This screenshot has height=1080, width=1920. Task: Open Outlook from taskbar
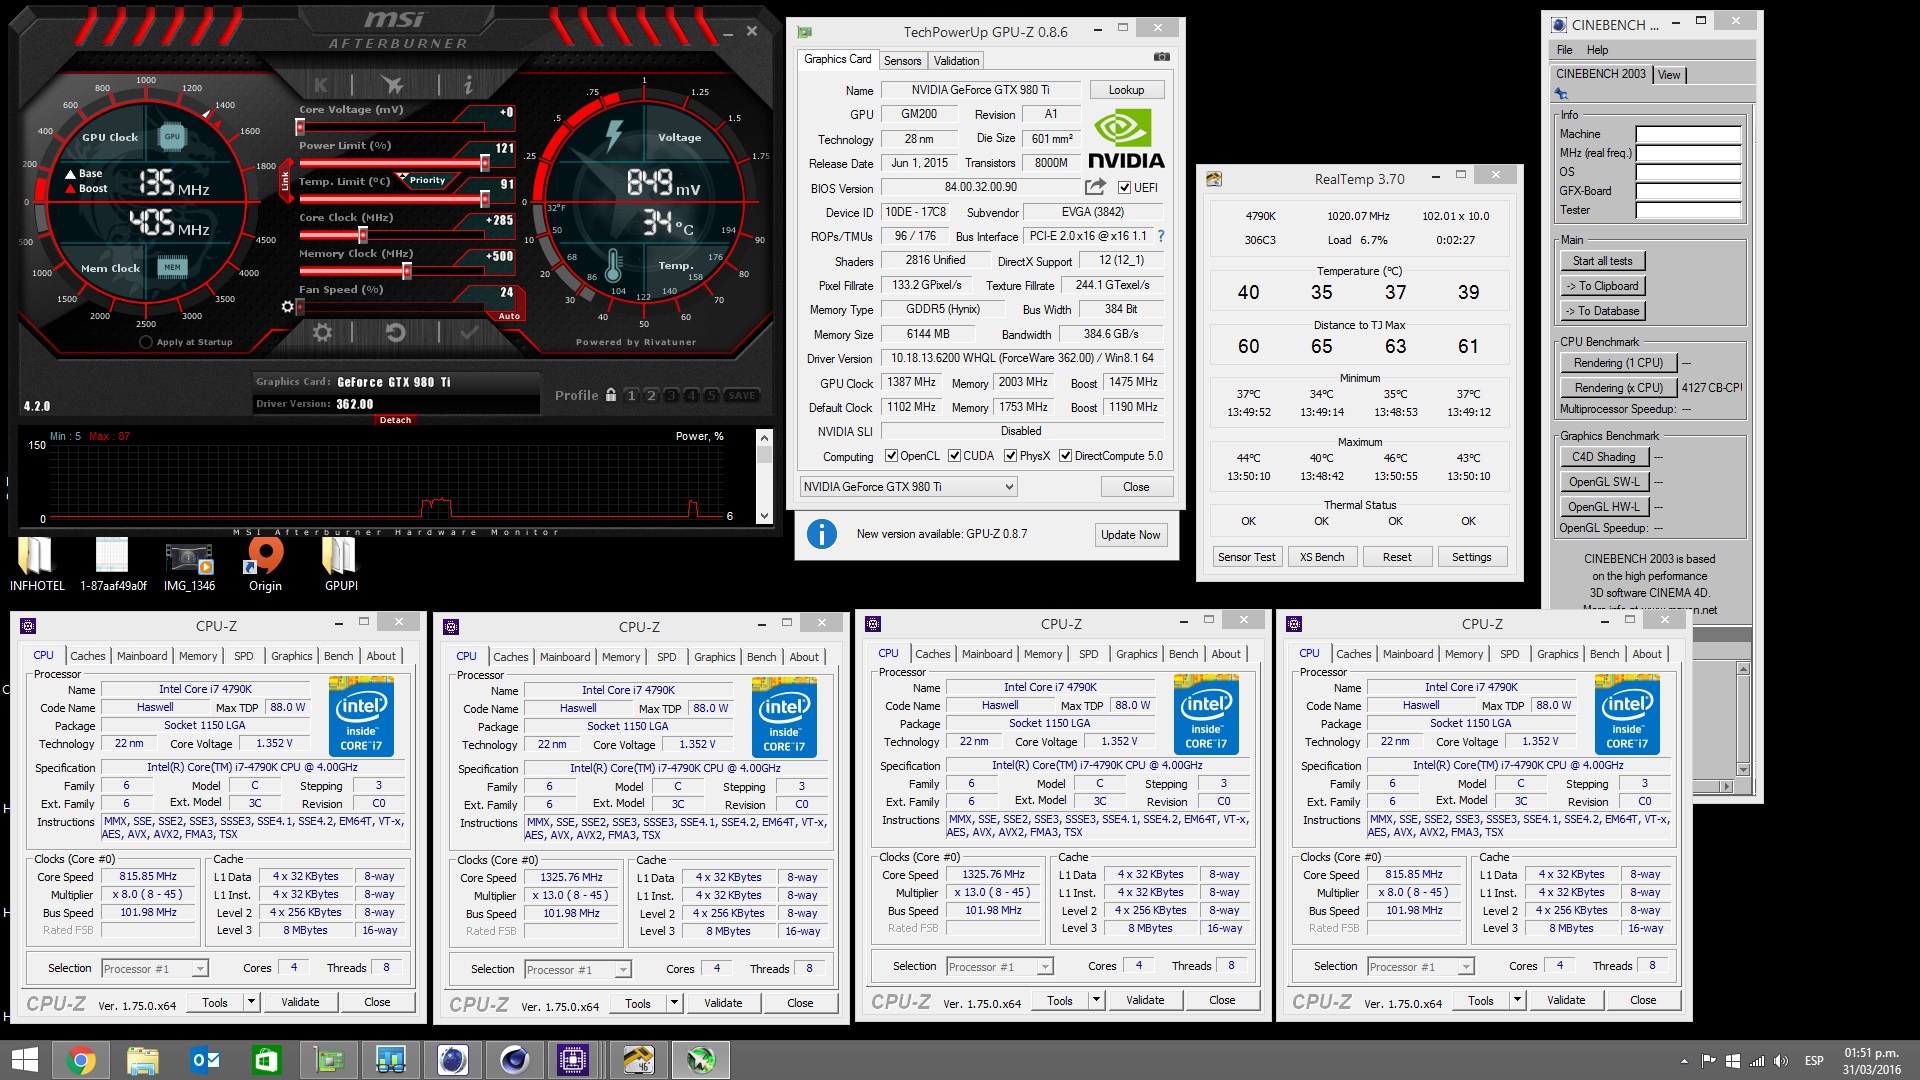coord(205,1060)
